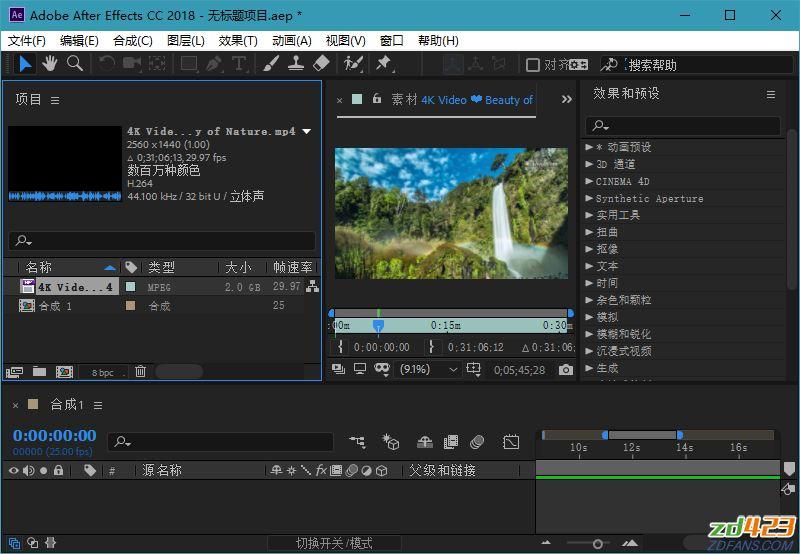Select the Brush tool
This screenshot has height=554, width=800.
point(271,64)
